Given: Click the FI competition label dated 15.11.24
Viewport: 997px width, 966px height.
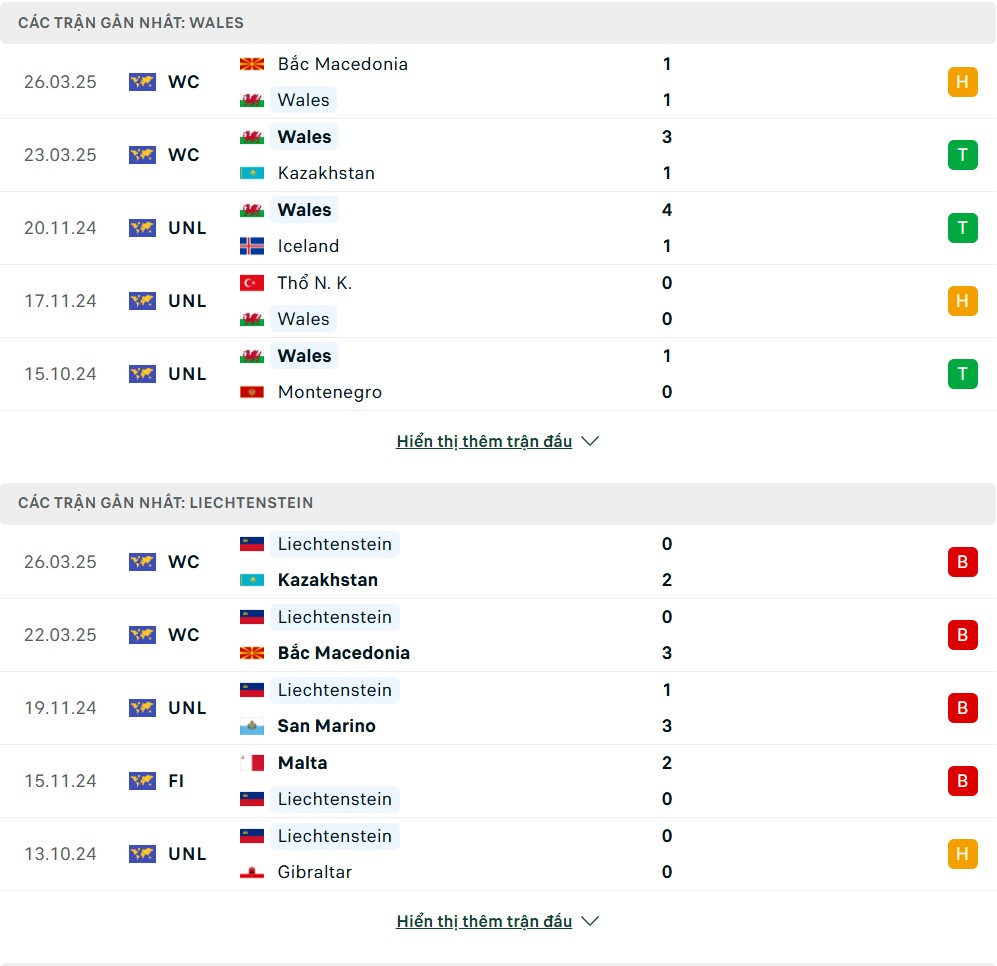Looking at the screenshot, I should (176, 782).
